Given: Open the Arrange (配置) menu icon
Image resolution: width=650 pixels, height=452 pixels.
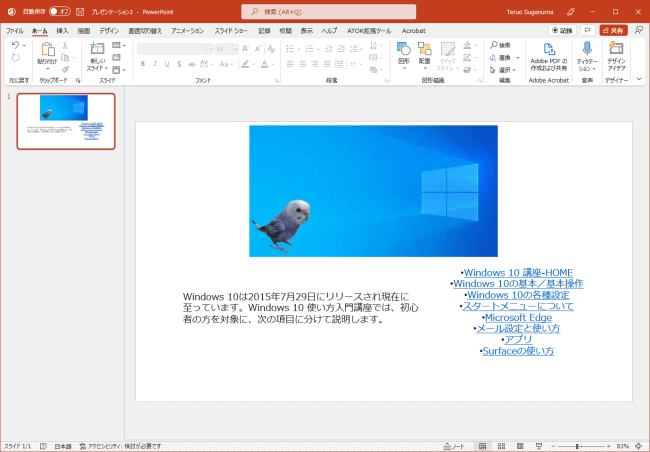Looking at the screenshot, I should point(424,49).
